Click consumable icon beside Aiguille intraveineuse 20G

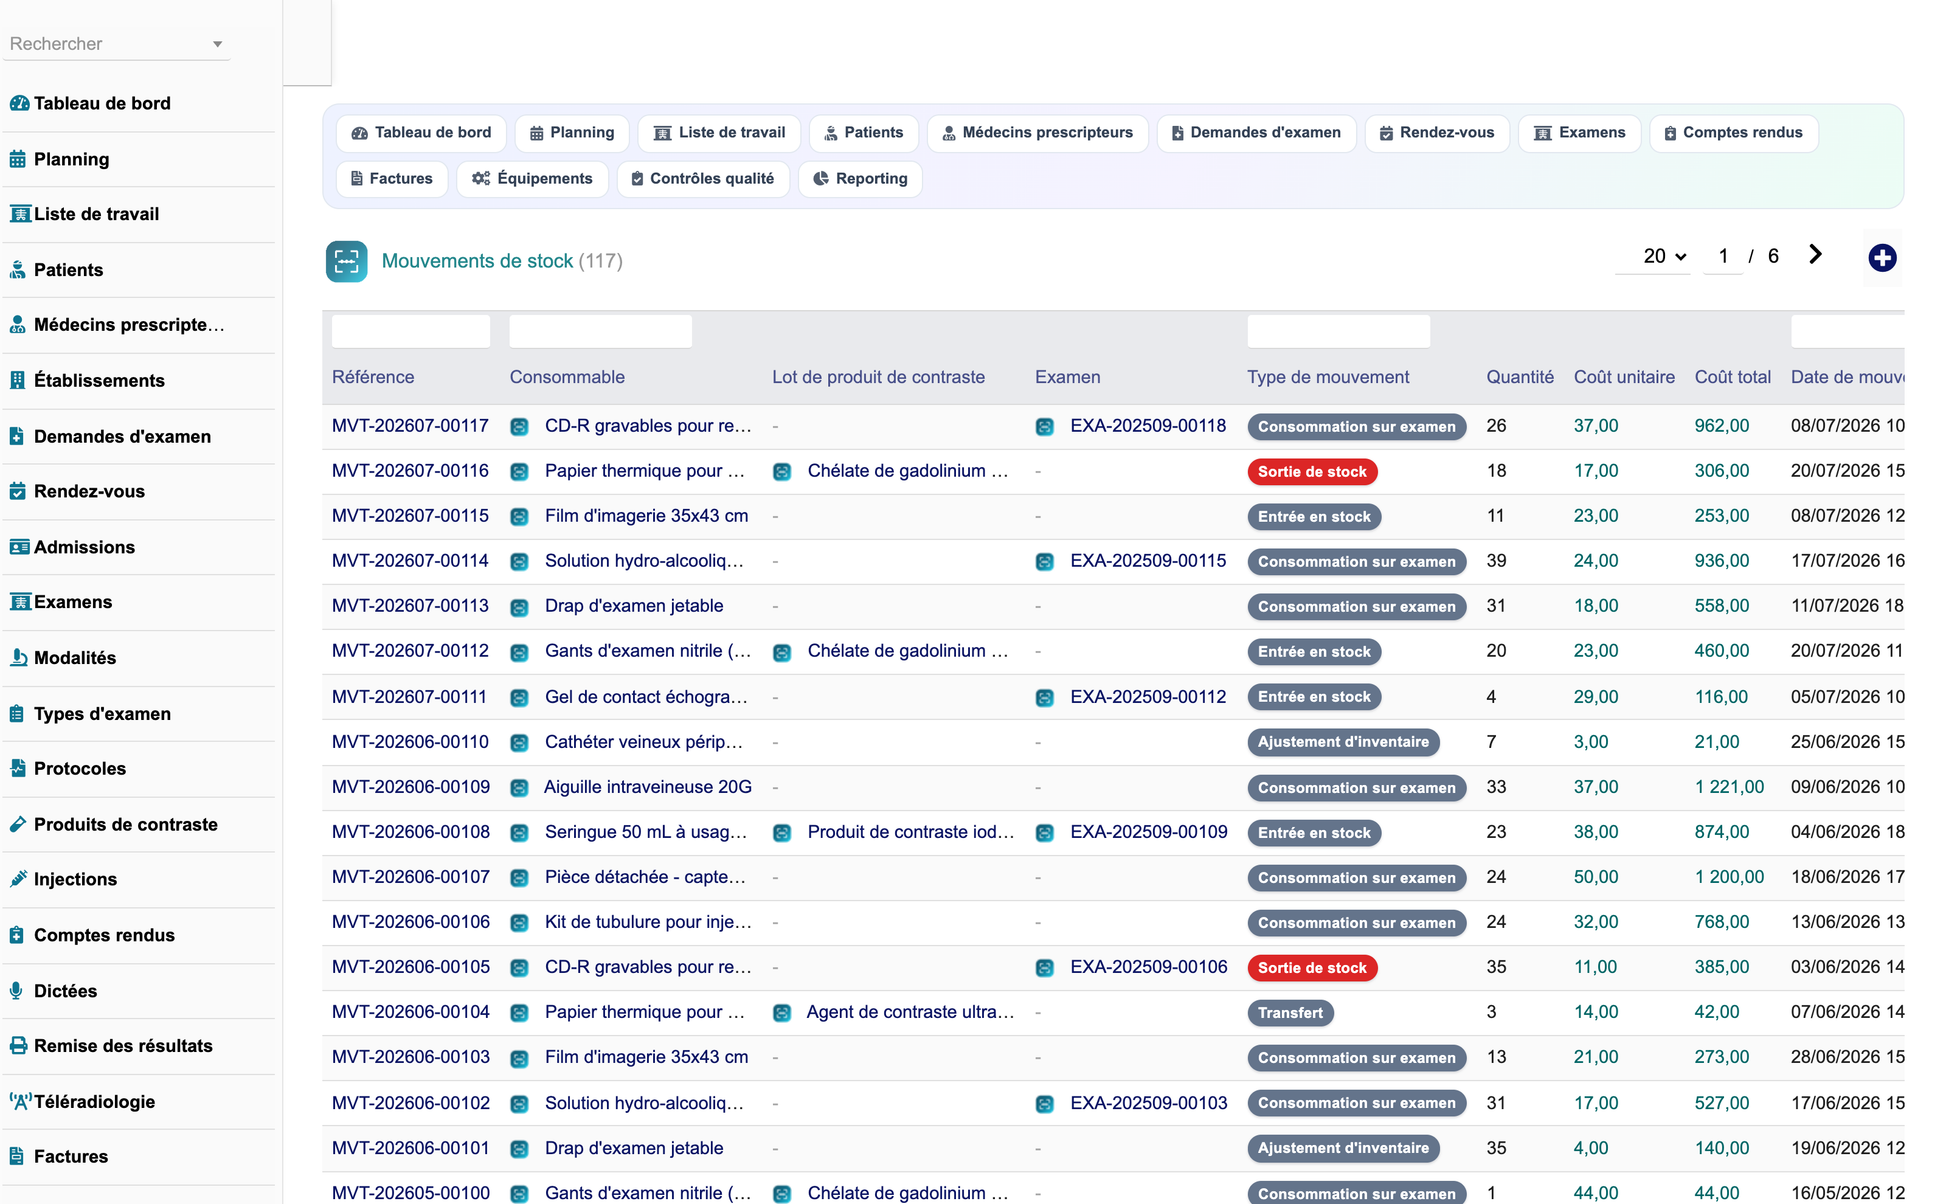tap(519, 788)
